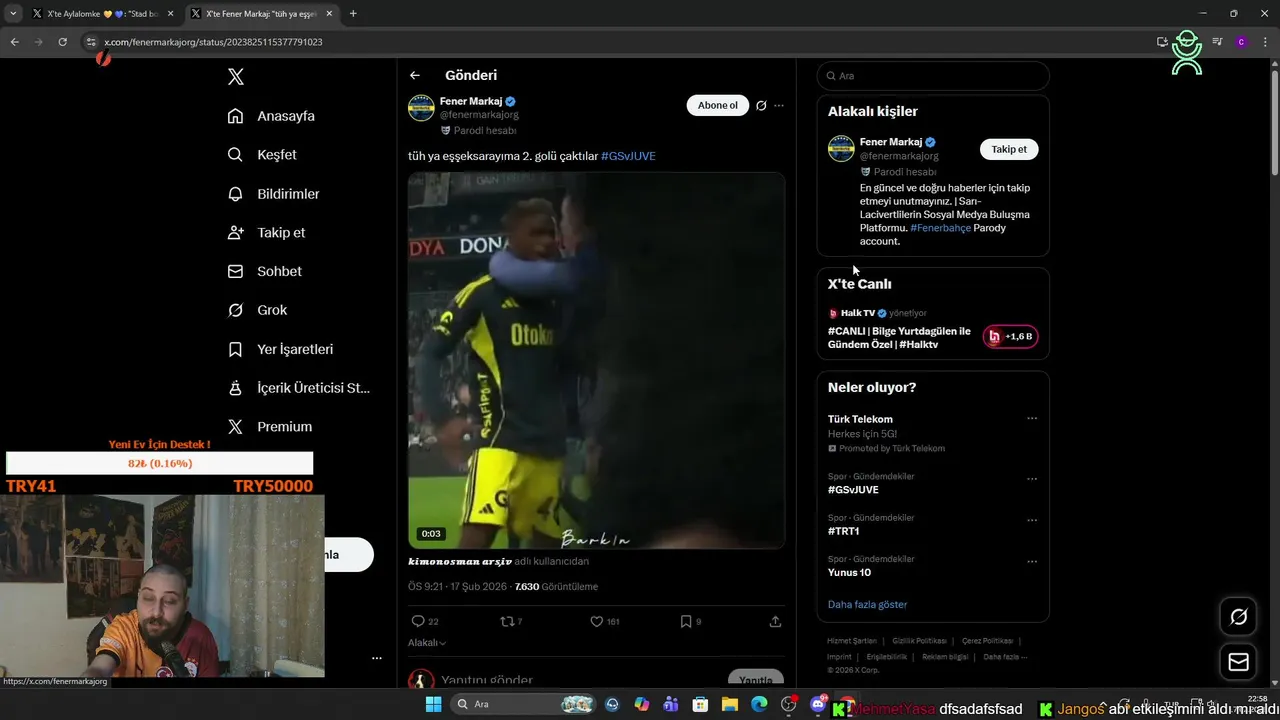Click browser back arrow
1280x720 pixels.
[x=14, y=42]
